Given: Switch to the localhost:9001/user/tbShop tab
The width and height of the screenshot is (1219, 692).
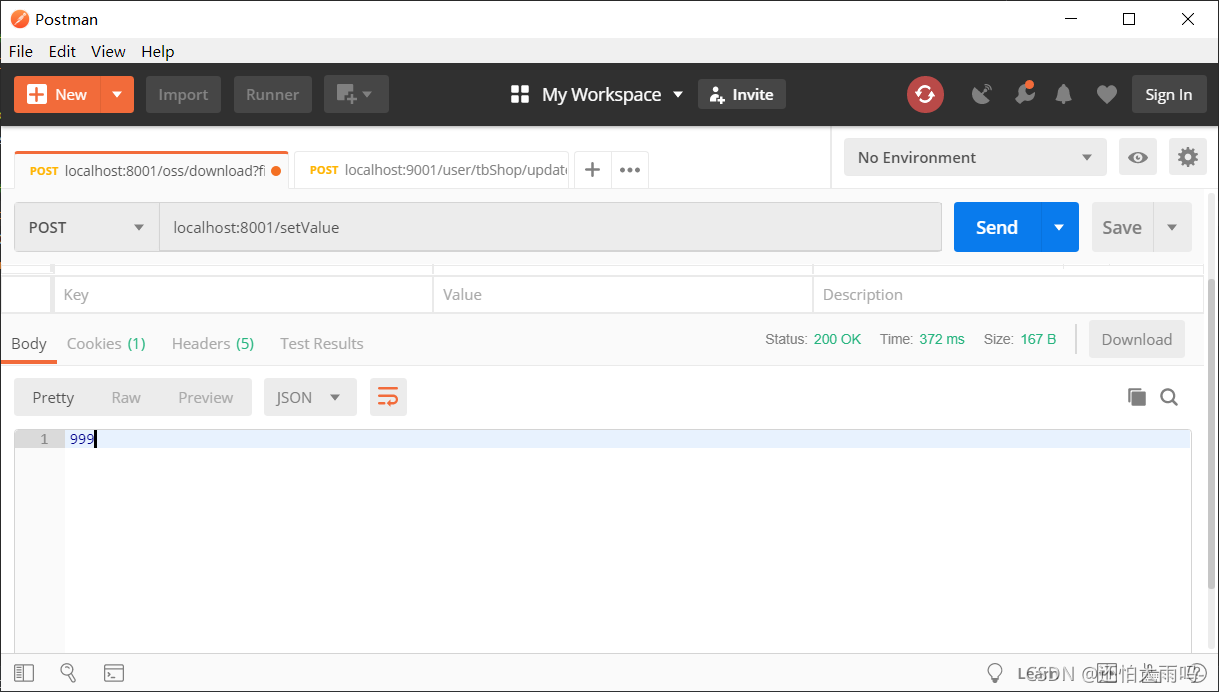Looking at the screenshot, I should [x=432, y=170].
